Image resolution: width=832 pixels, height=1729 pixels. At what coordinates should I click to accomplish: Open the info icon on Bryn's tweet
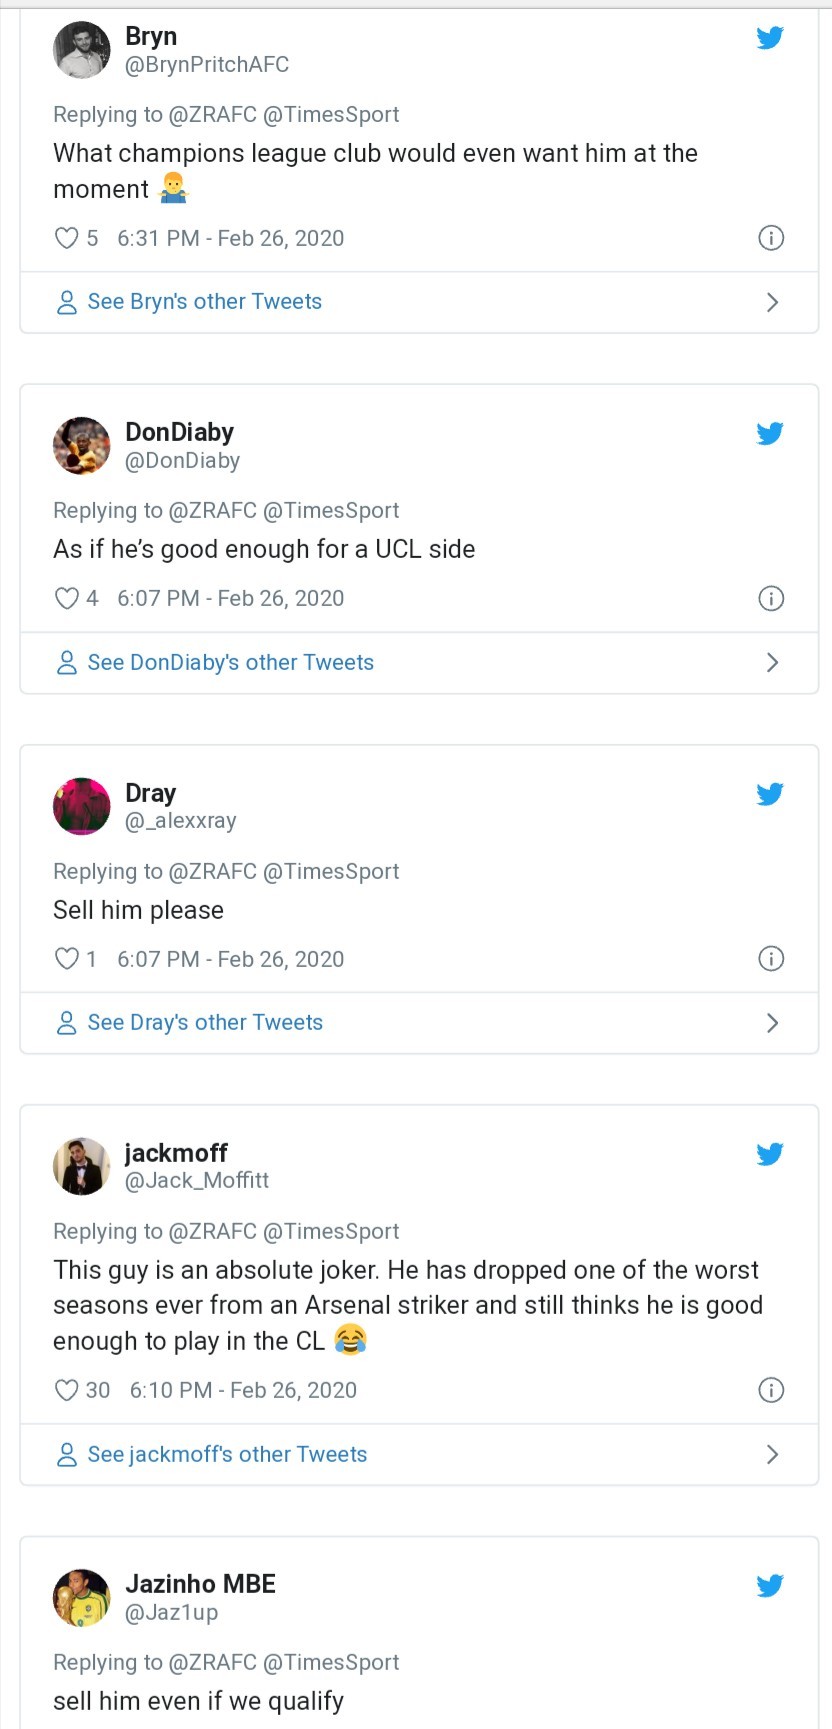tap(770, 238)
